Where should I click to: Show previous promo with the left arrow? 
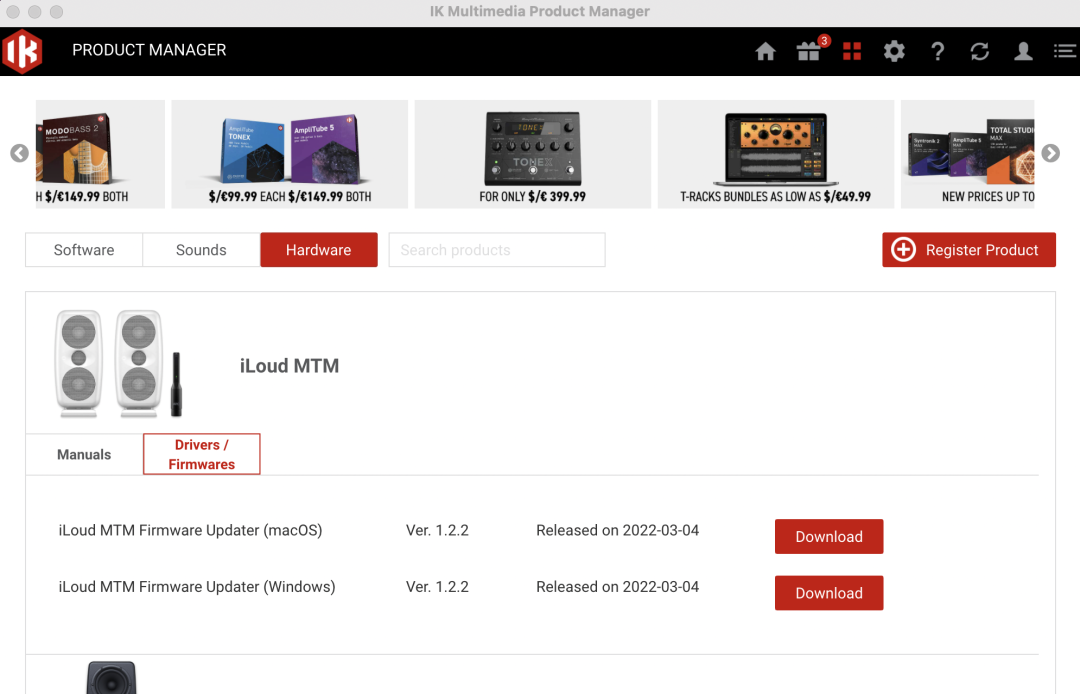click(19, 153)
